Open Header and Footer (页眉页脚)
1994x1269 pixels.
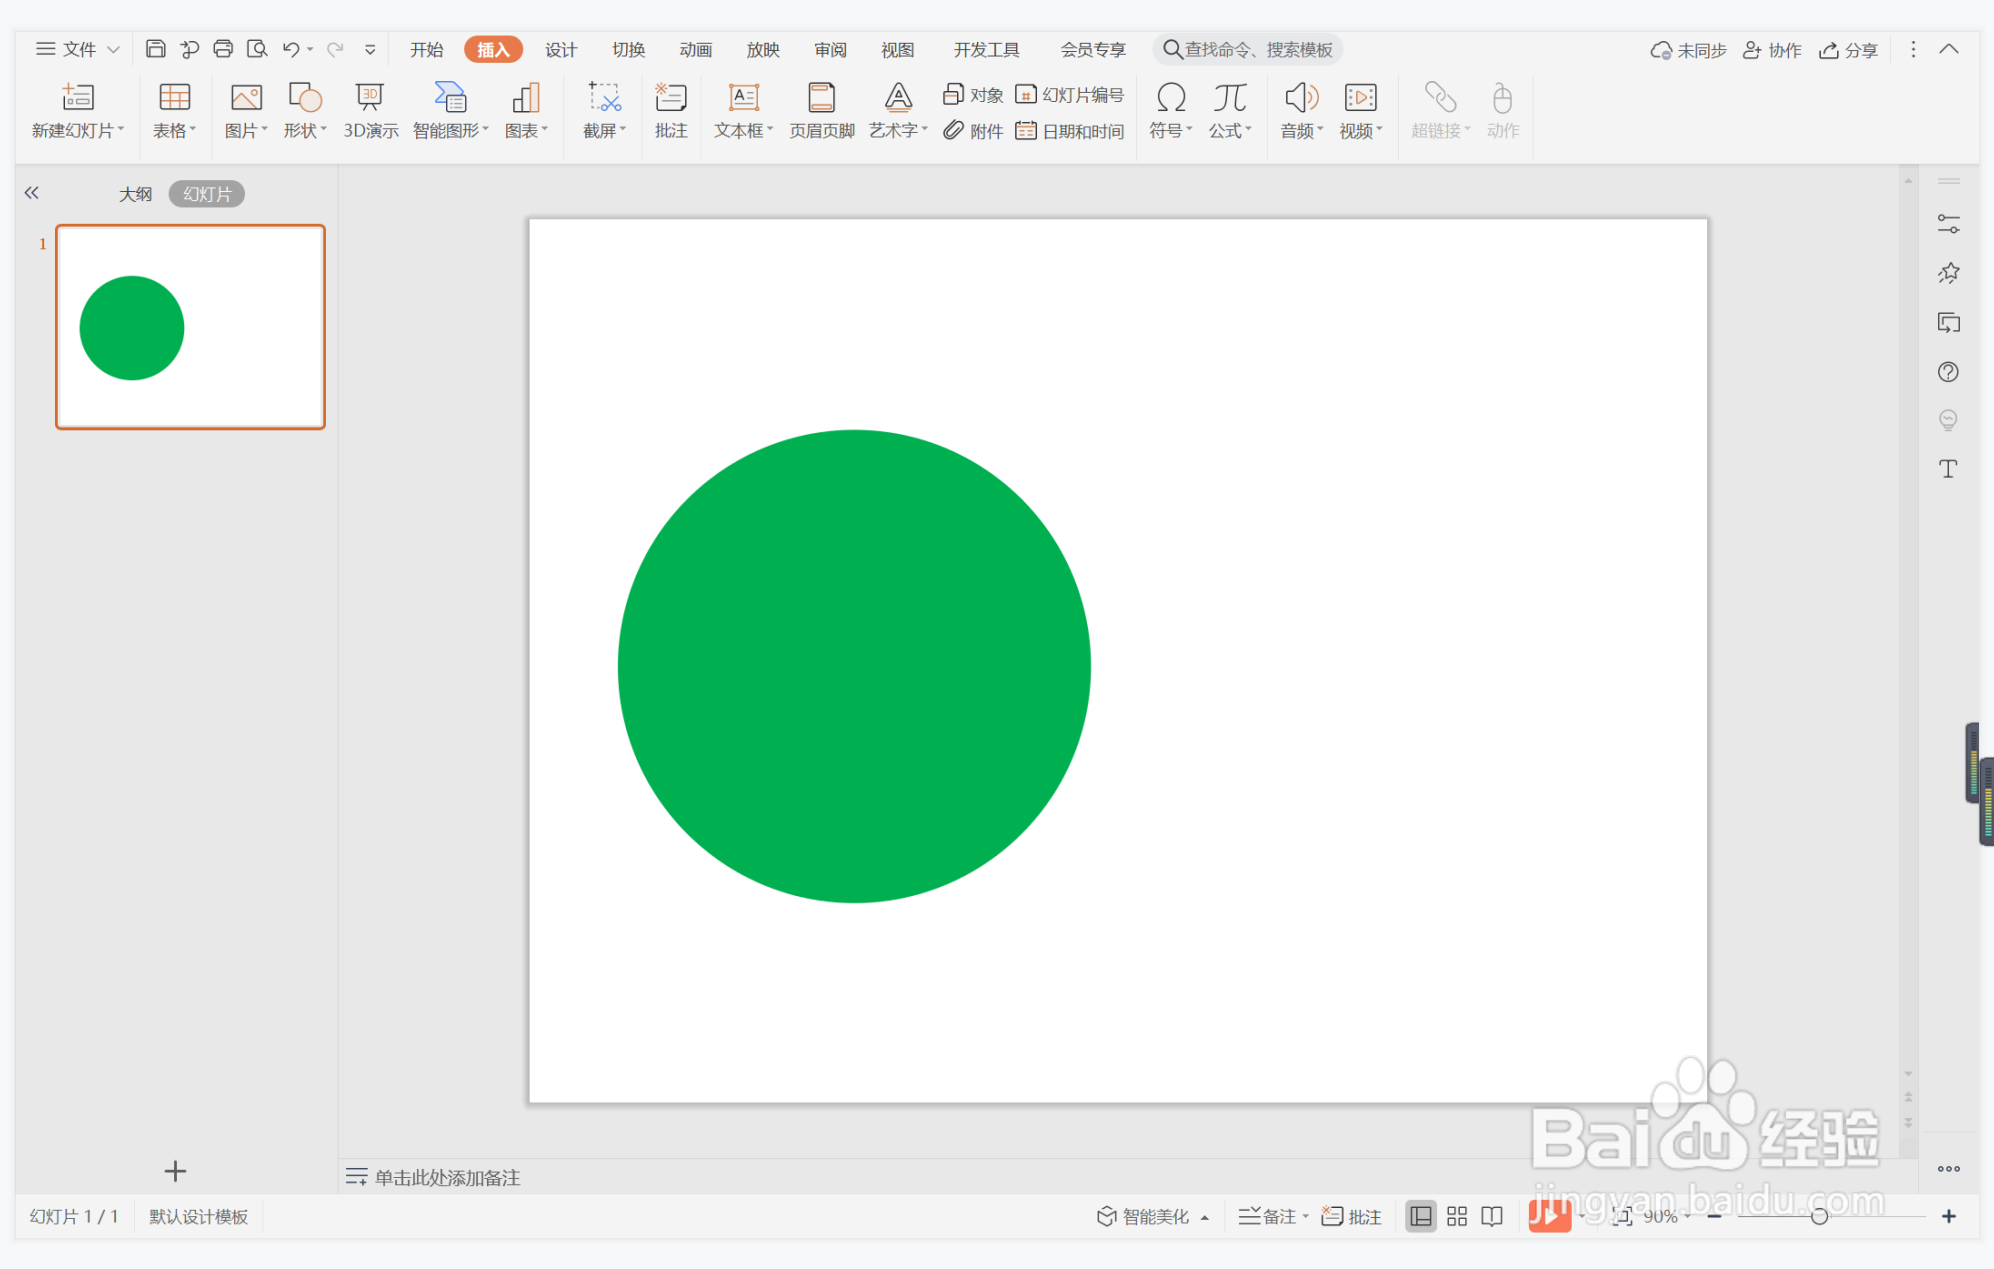tap(821, 111)
